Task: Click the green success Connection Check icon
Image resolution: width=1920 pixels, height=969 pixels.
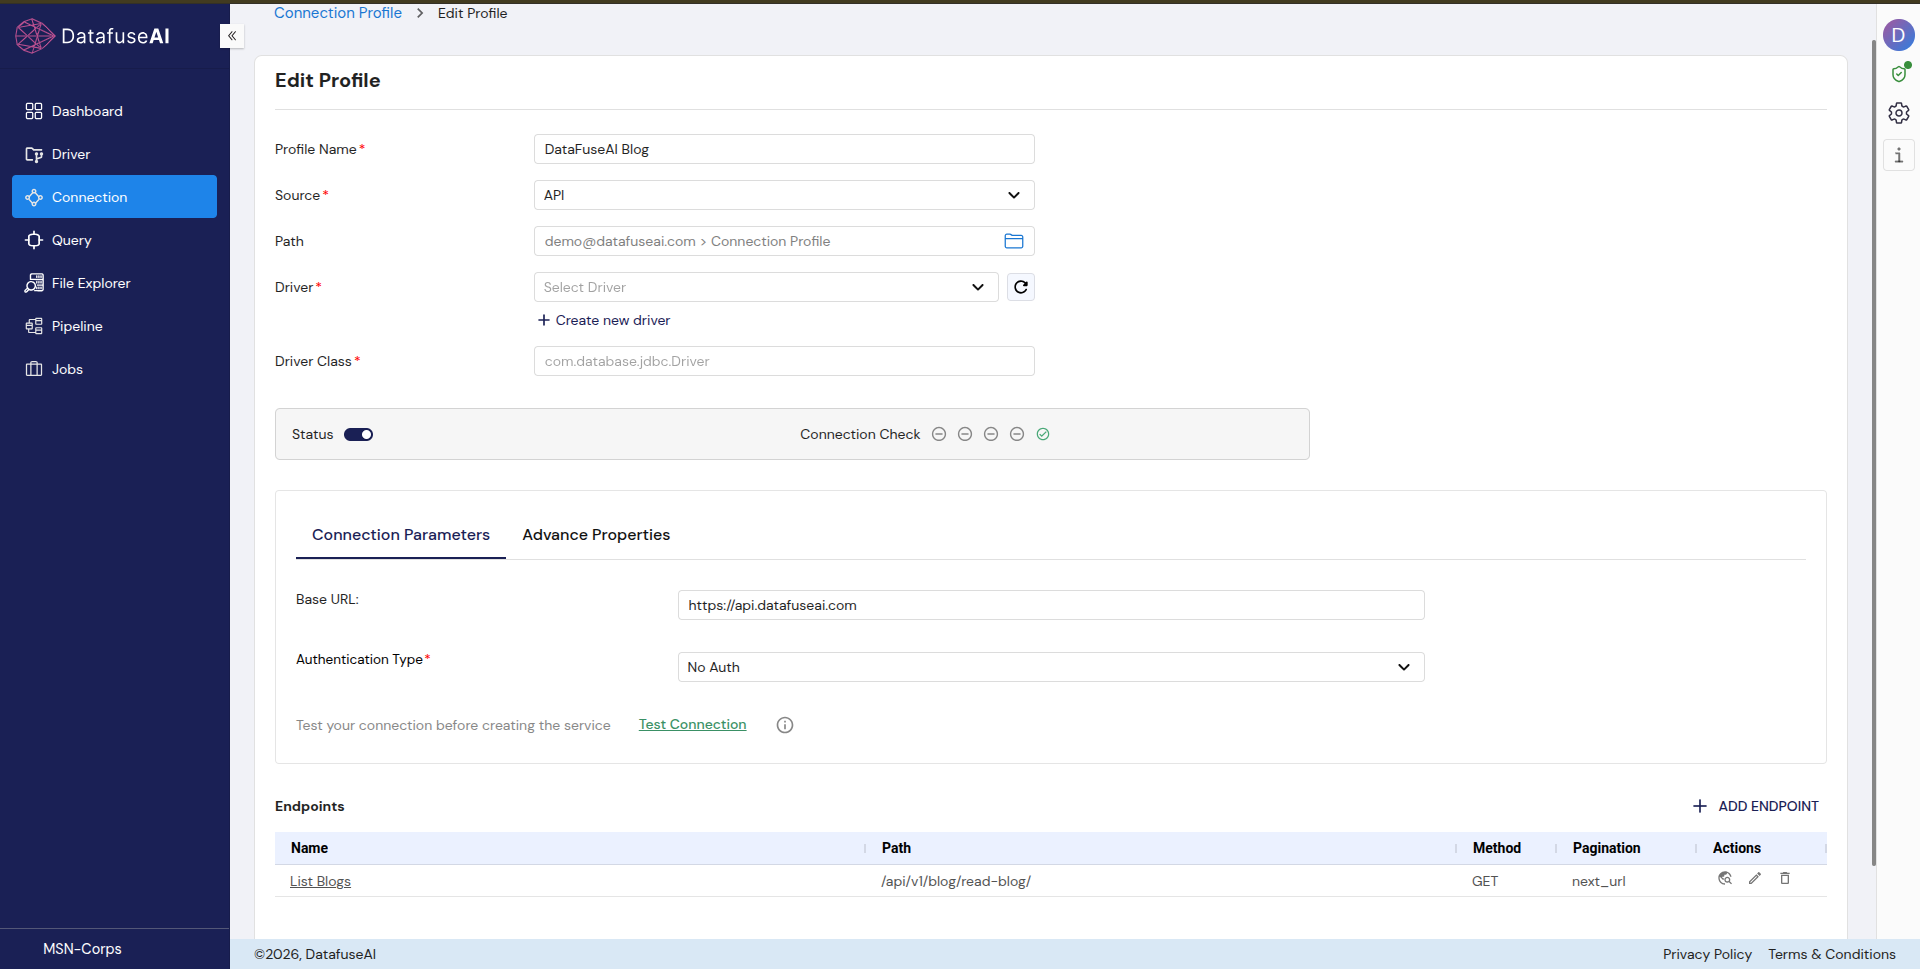Action: pyautogui.click(x=1043, y=434)
